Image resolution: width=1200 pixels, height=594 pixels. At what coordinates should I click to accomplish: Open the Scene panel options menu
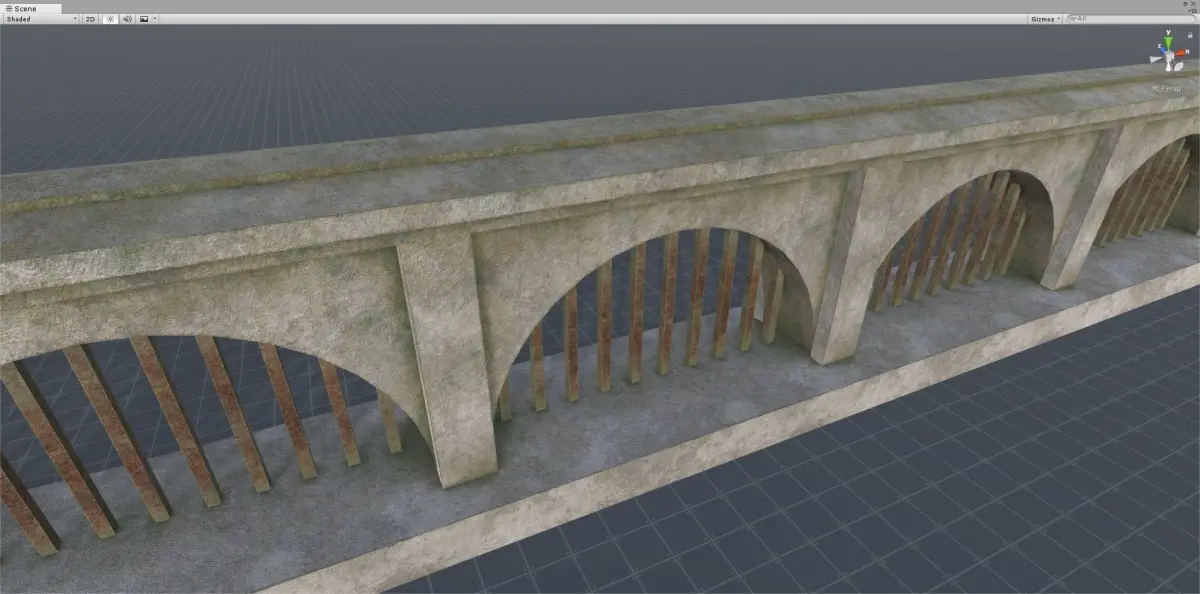pyautogui.click(x=1192, y=11)
